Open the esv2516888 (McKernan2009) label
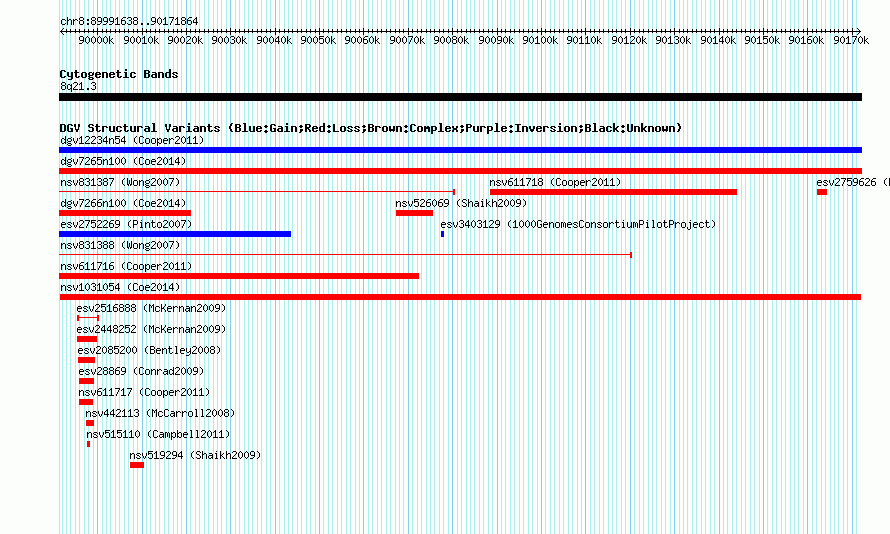 151,308
